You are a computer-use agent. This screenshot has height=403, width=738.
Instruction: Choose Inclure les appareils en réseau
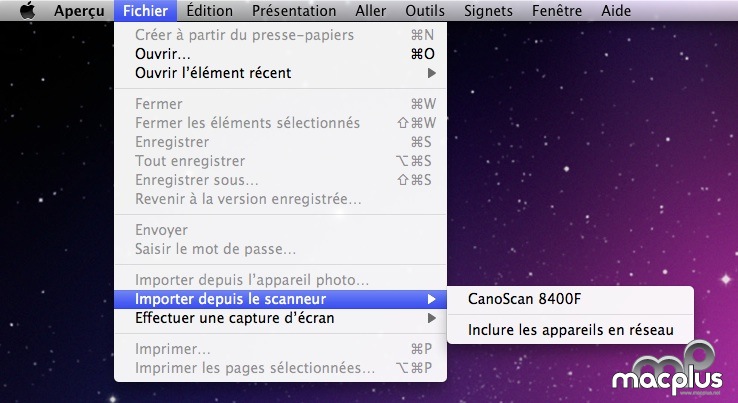570,330
